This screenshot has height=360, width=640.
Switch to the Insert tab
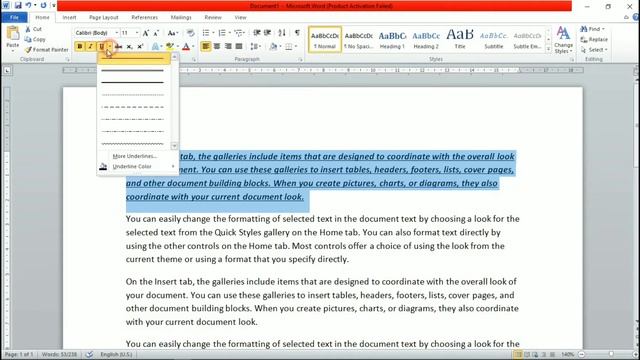69,17
